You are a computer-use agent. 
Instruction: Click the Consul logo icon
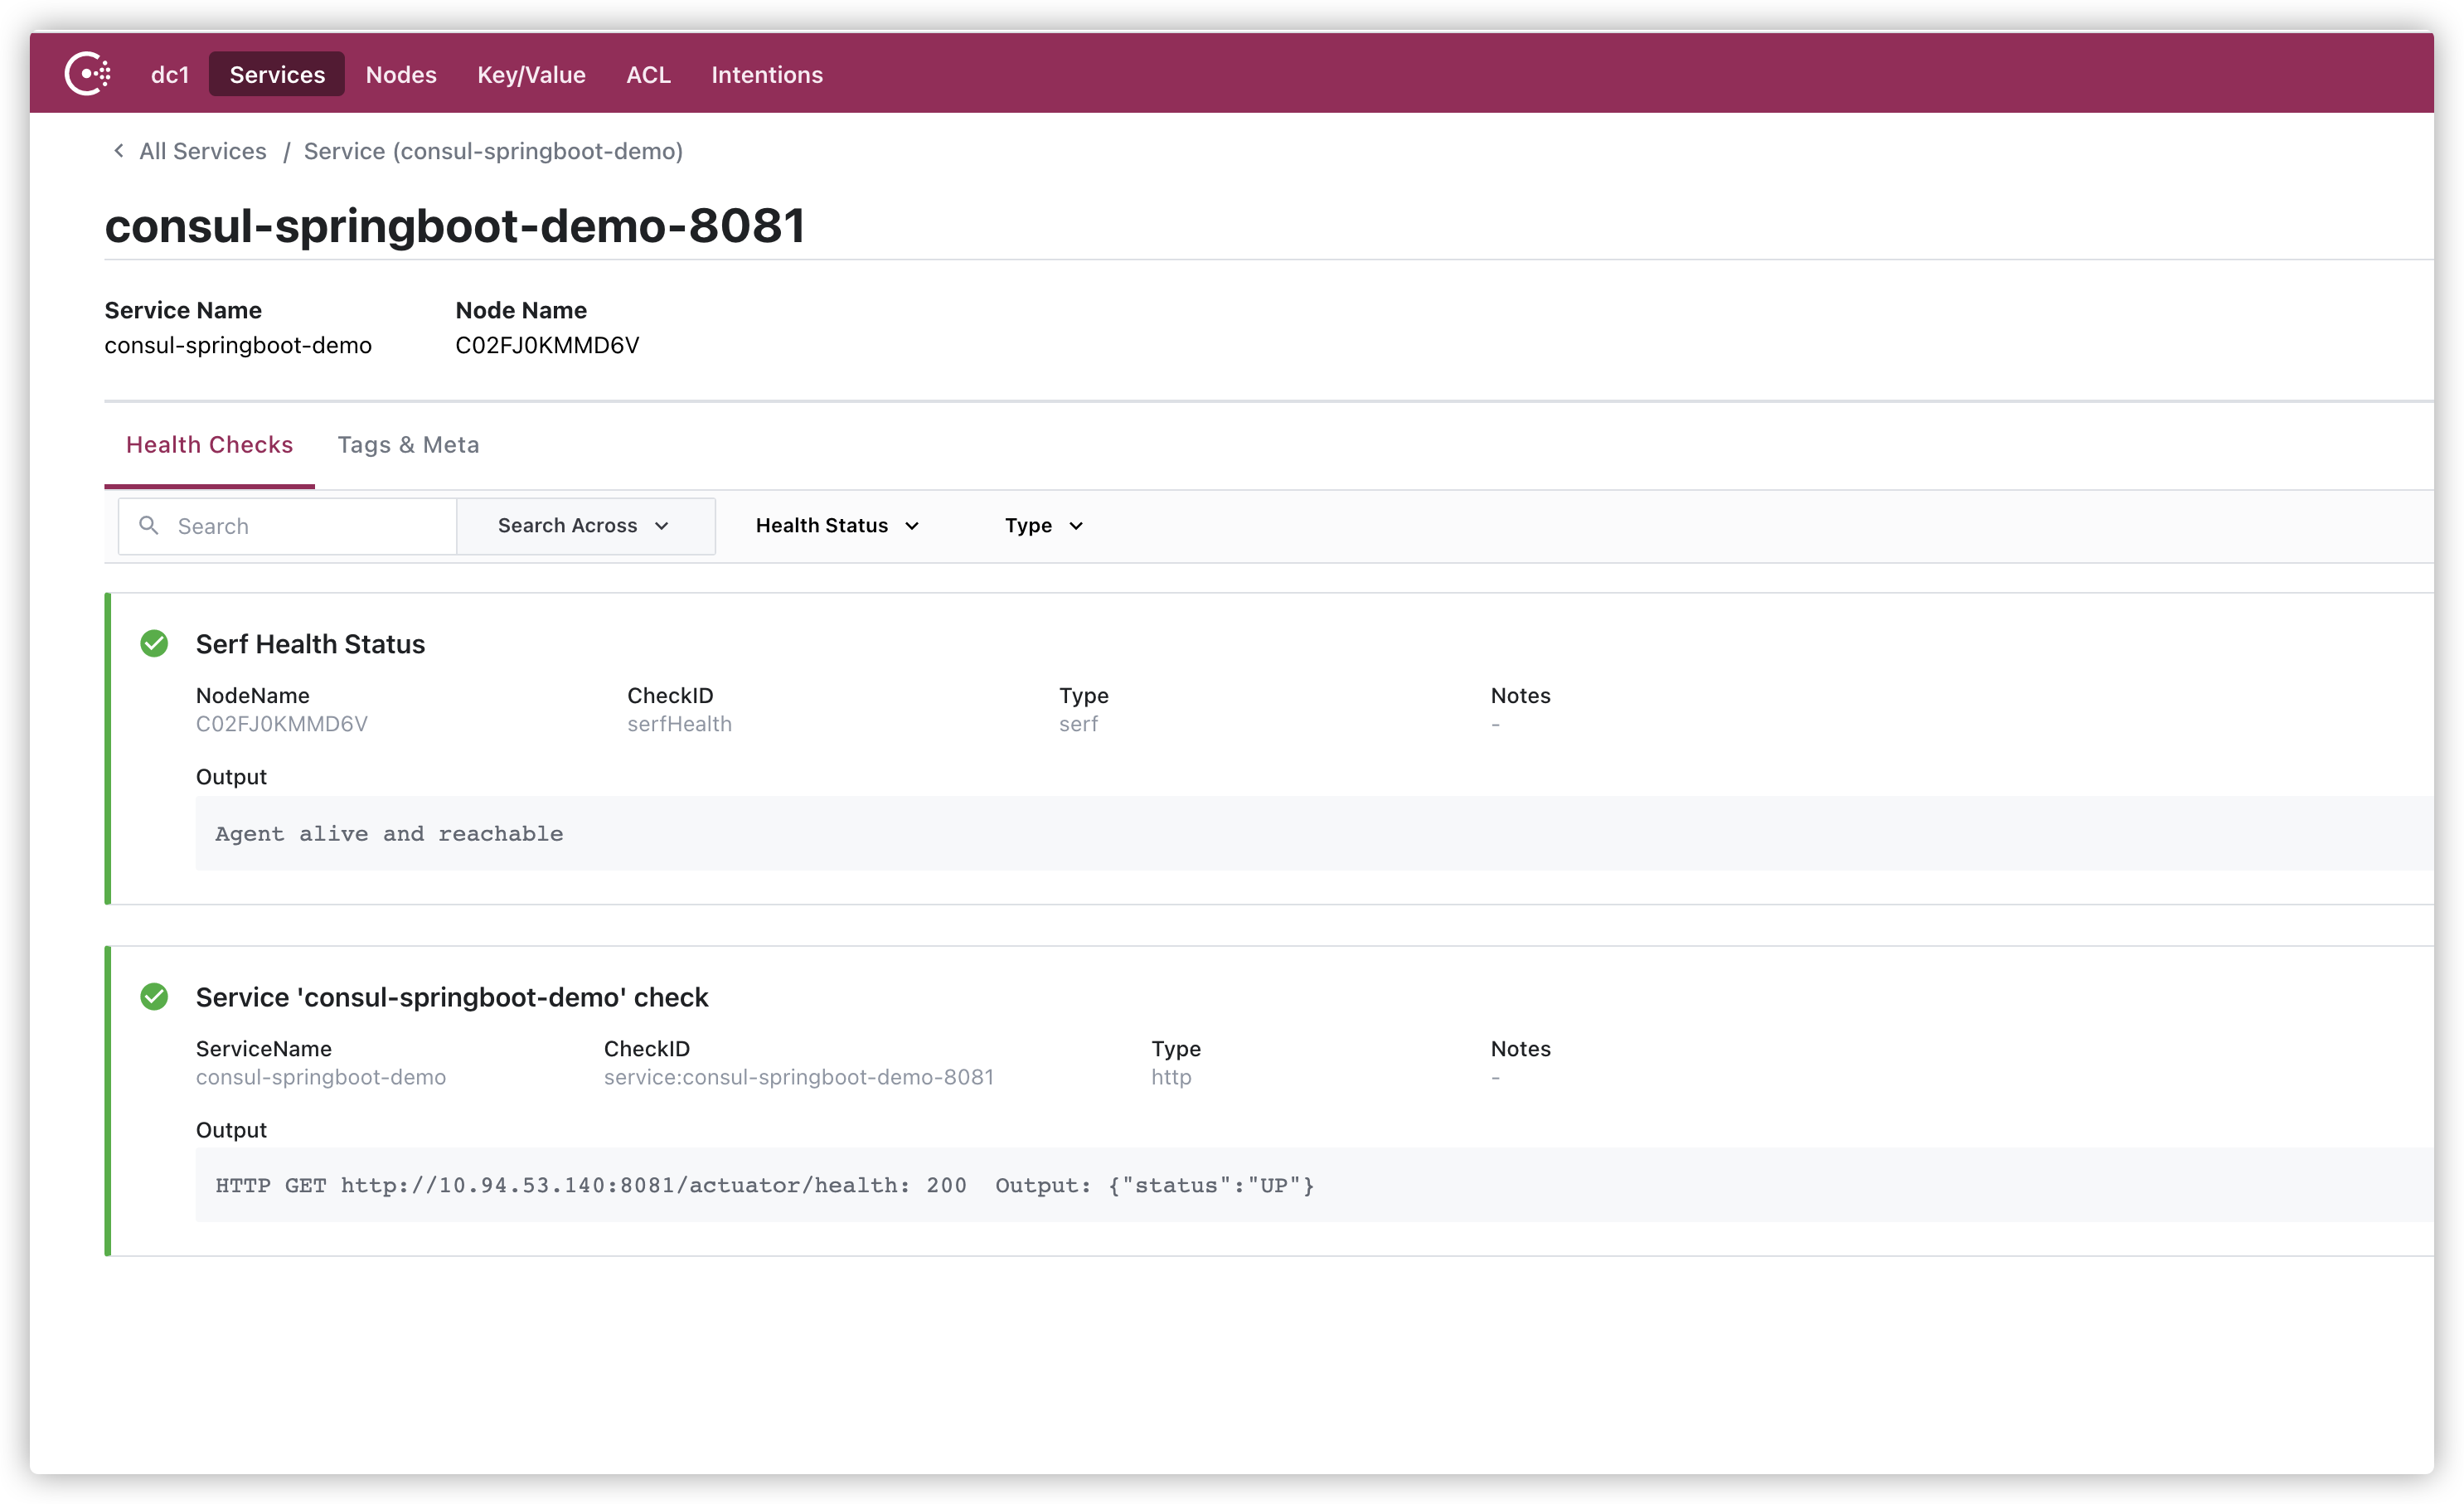tap(88, 74)
